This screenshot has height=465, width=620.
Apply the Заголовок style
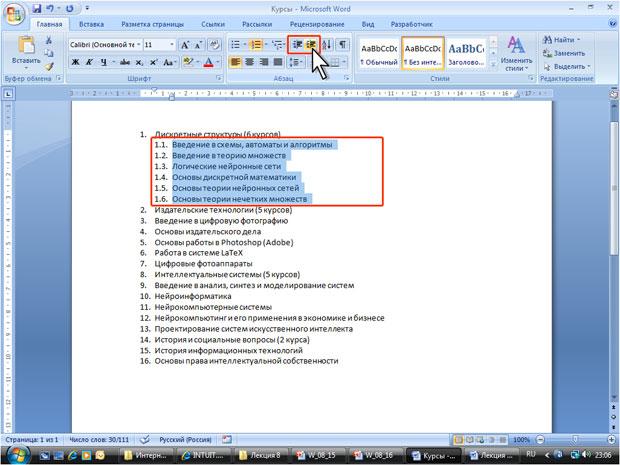(x=466, y=54)
